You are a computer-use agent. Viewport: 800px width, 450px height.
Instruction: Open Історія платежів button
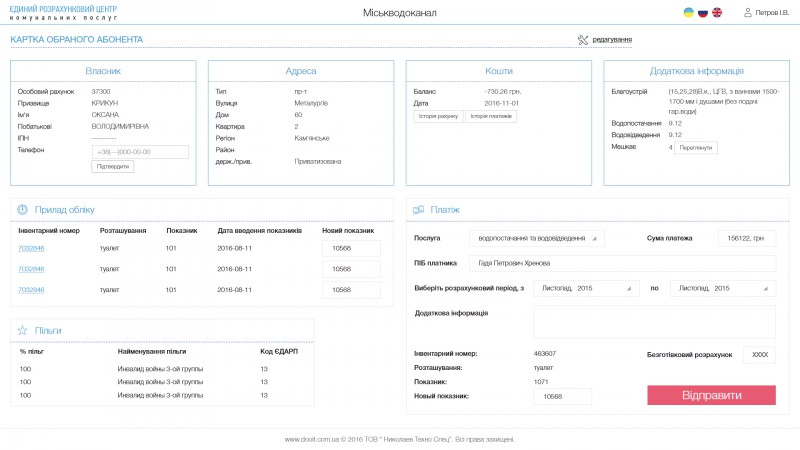click(x=491, y=116)
